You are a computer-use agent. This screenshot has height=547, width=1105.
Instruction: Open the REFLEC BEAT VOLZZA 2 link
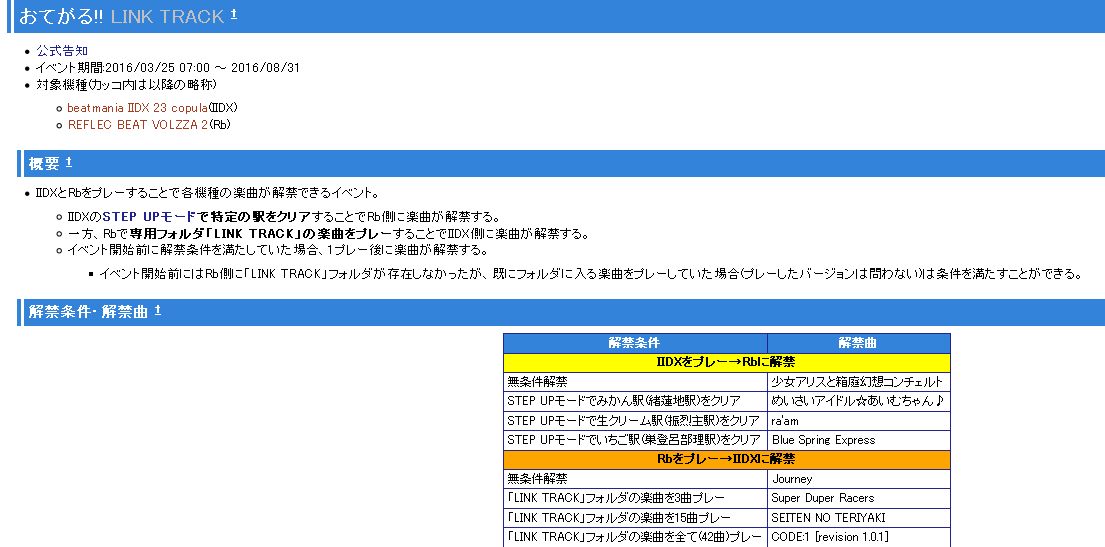[x=137, y=125]
